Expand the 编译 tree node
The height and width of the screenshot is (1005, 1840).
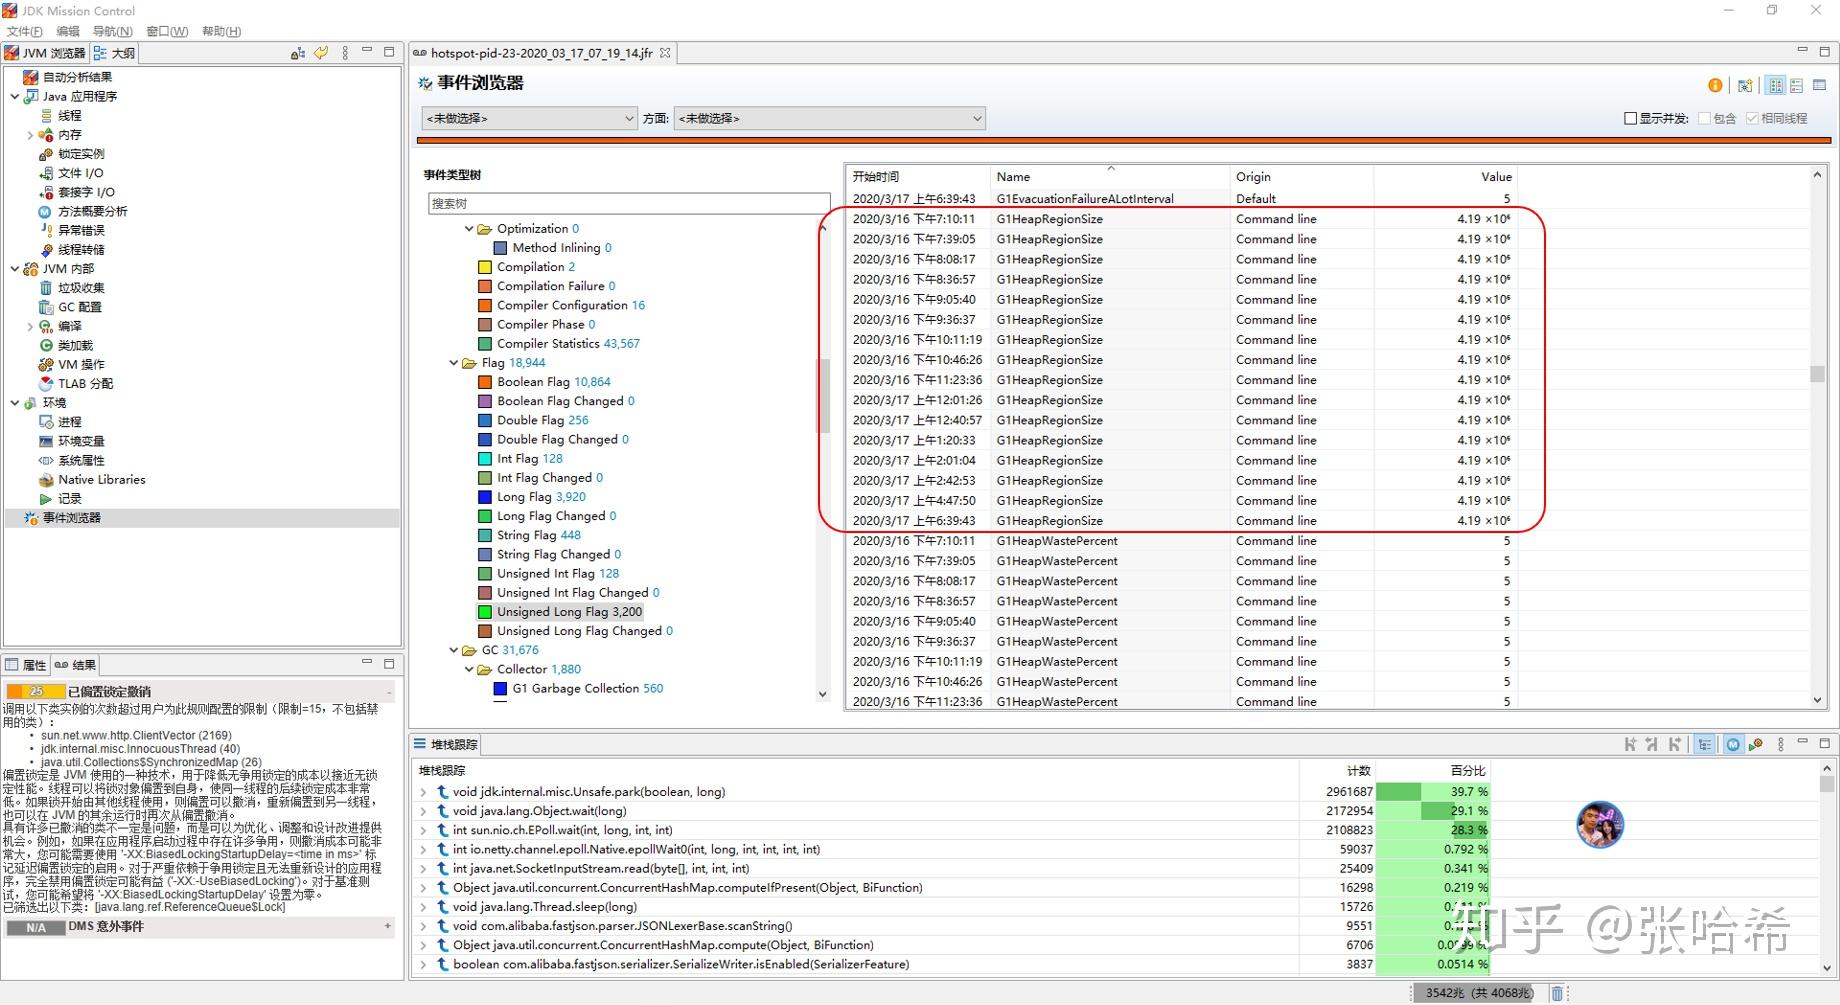[30, 327]
